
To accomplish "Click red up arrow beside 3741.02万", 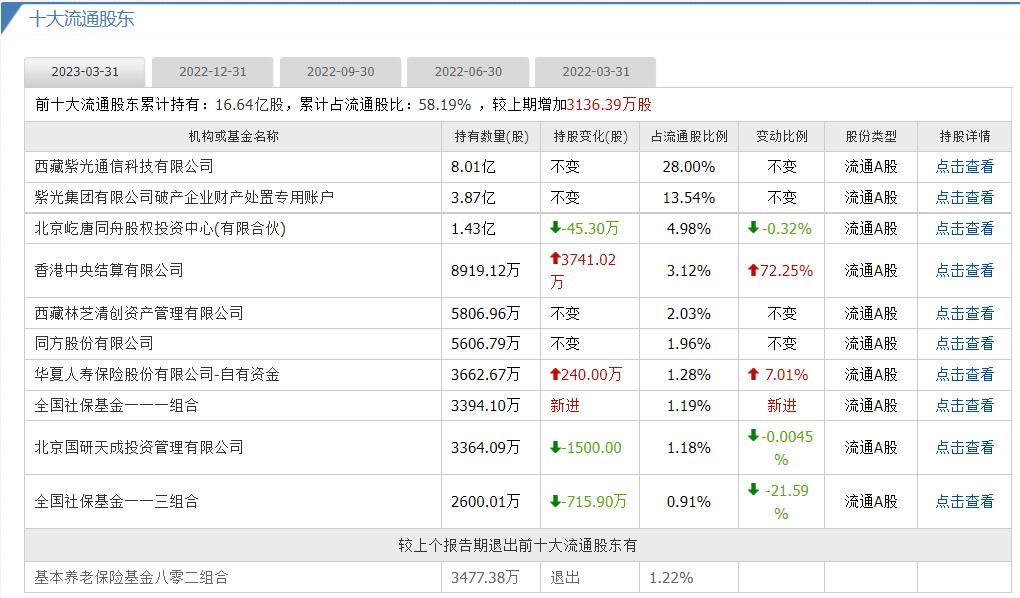I will point(555,260).
